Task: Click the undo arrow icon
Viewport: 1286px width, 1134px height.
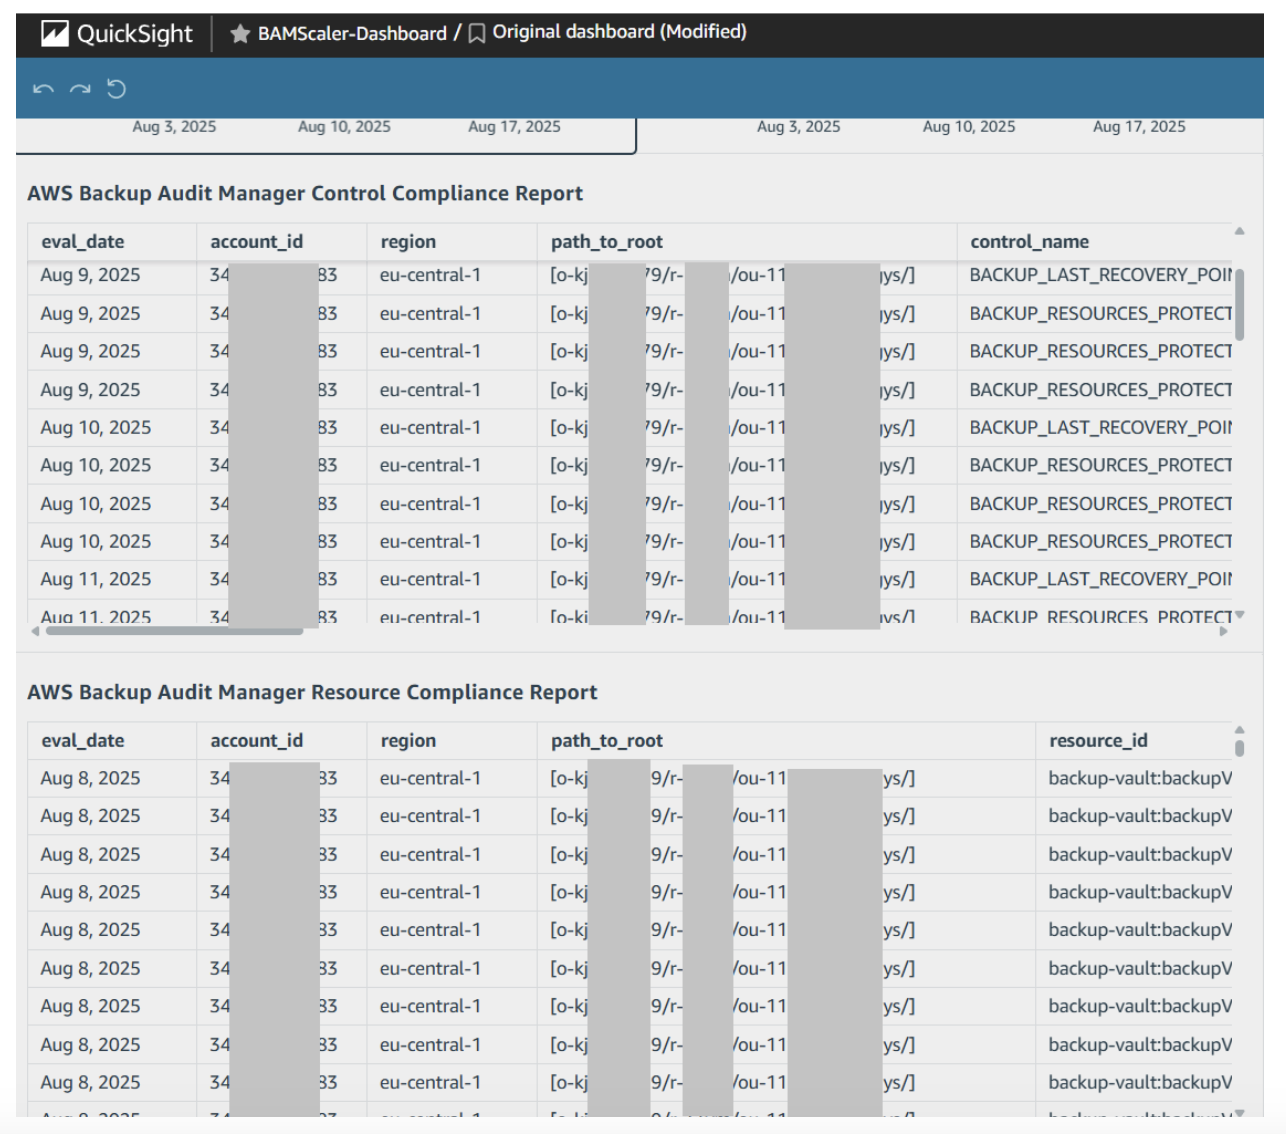Action: click(42, 89)
